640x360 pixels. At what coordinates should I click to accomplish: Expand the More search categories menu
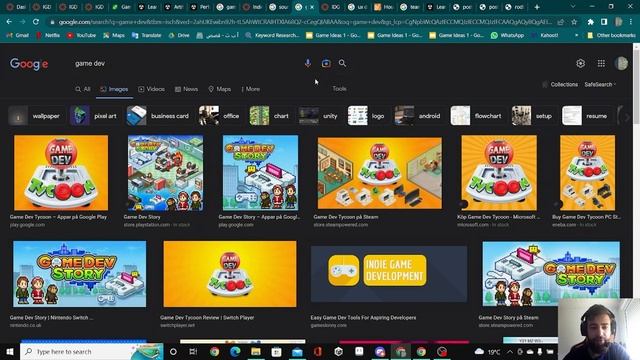point(251,89)
